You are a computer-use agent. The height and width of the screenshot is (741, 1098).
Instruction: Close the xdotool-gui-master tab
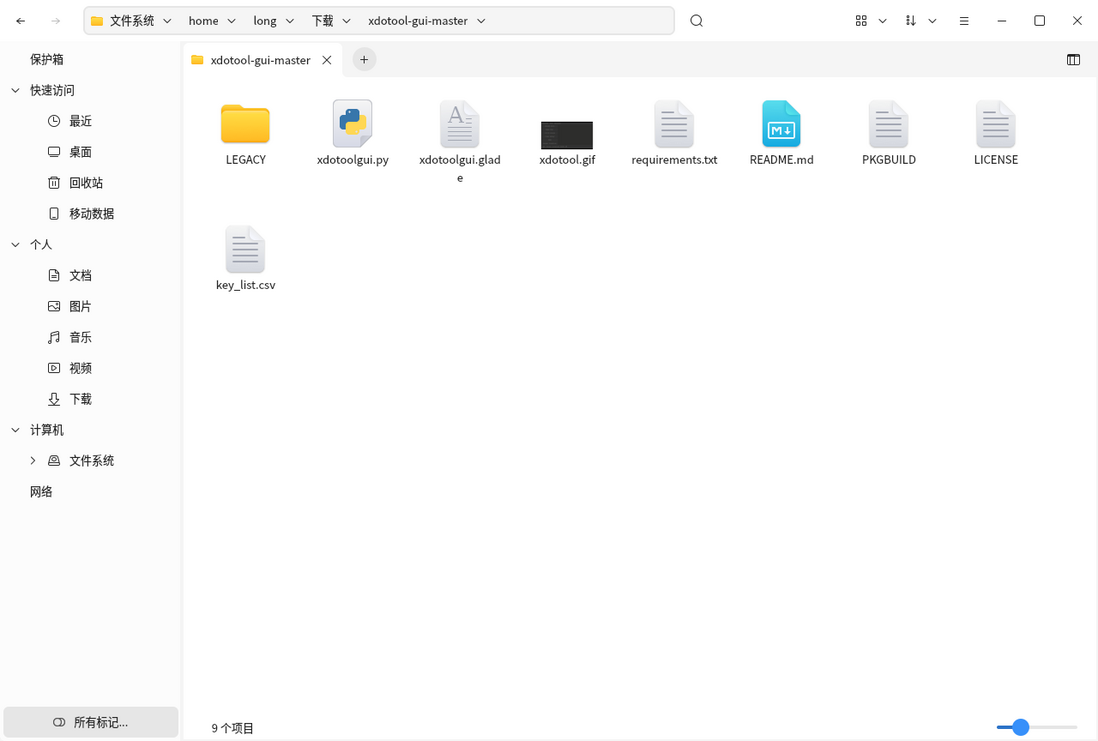coord(326,60)
